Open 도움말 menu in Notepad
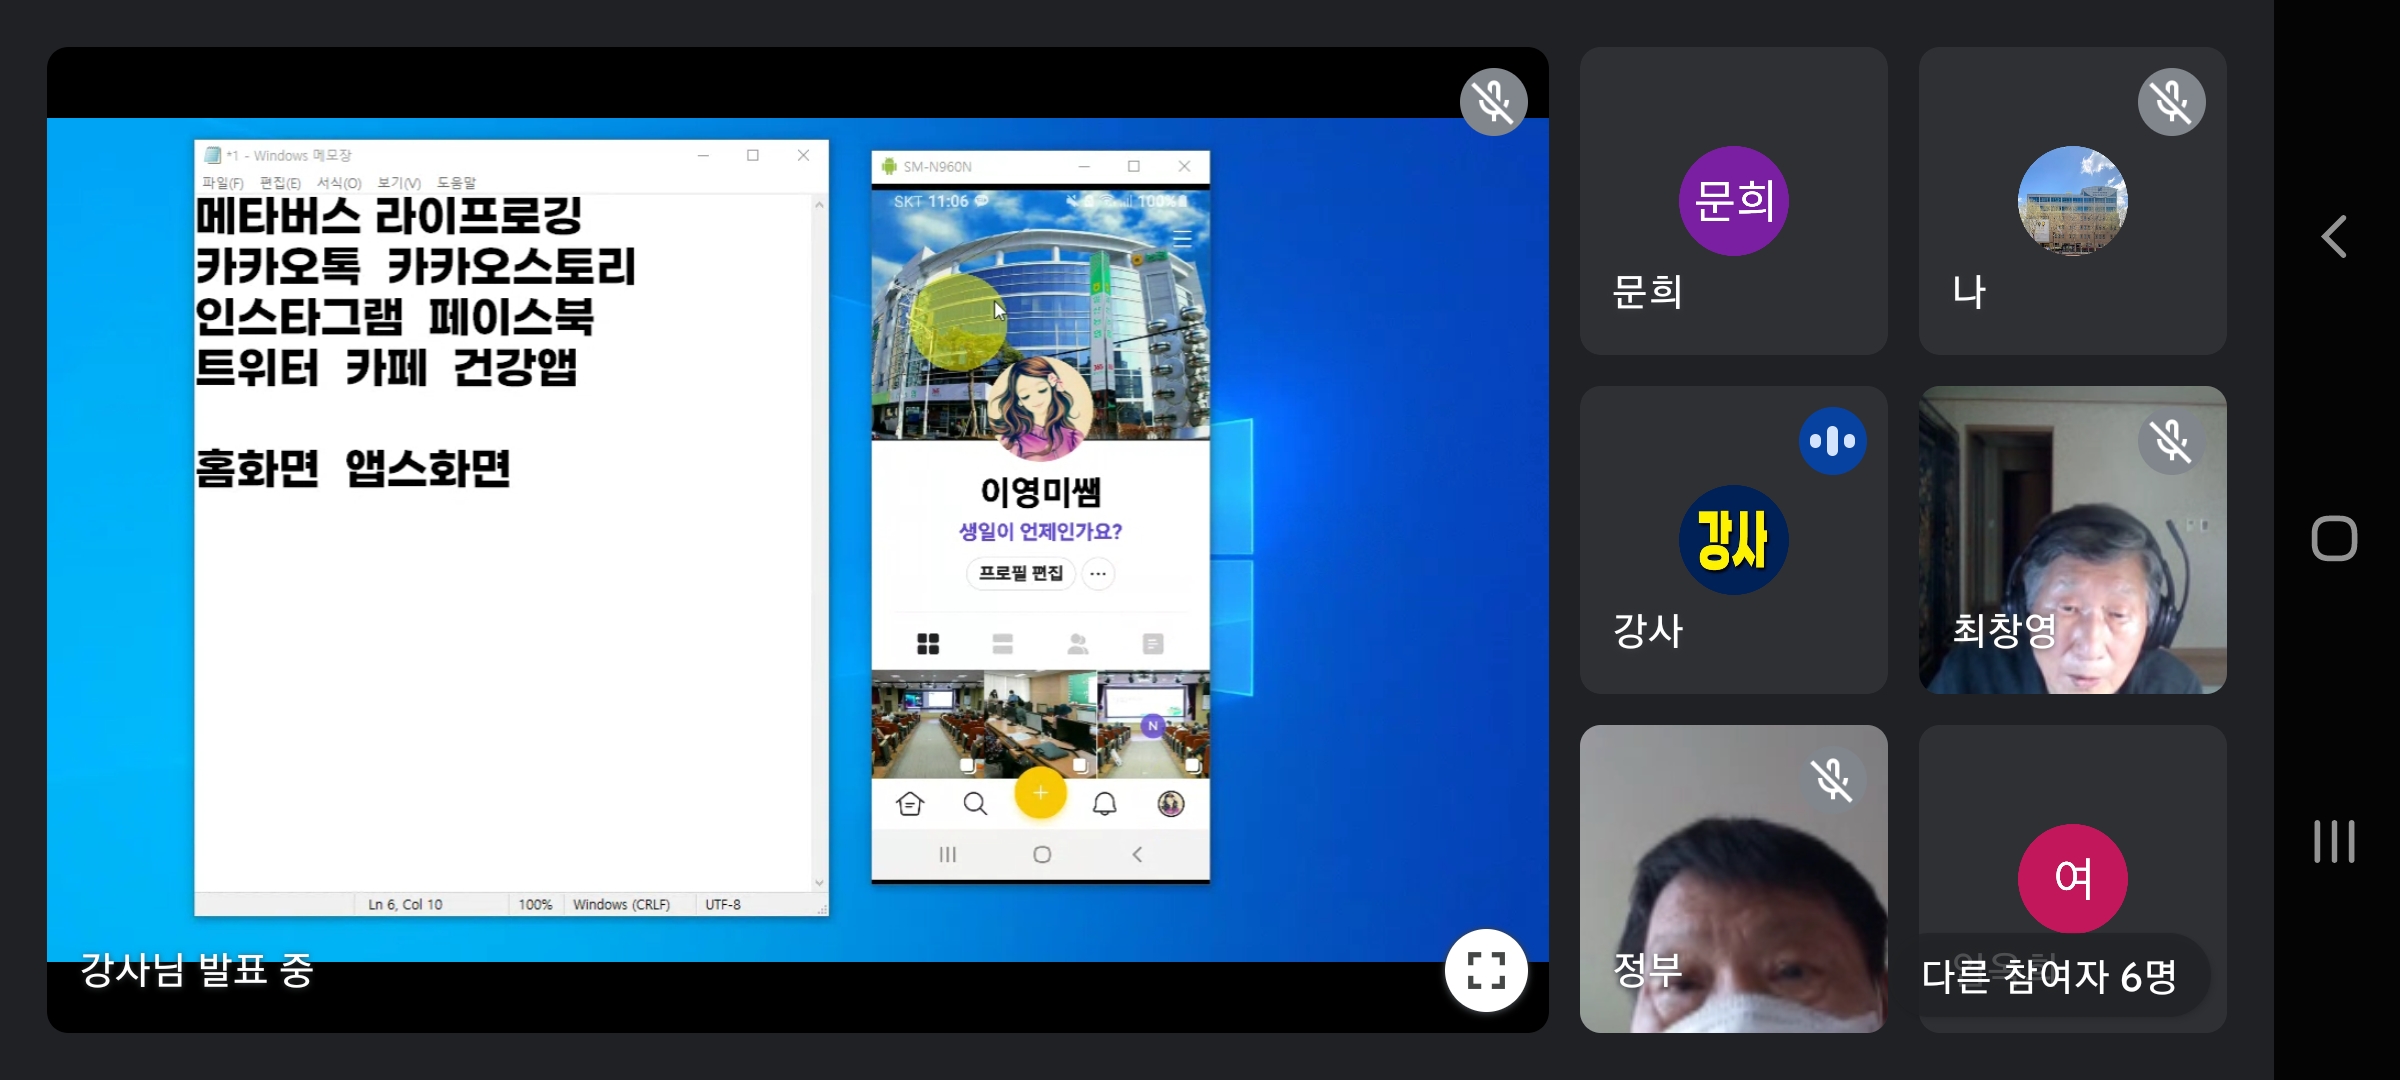Screen dimensions: 2400x1080 [x=456, y=183]
